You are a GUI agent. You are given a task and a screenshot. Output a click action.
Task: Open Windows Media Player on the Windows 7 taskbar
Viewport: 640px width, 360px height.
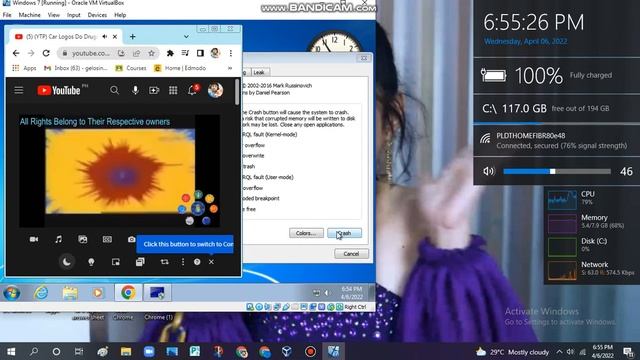(x=98, y=293)
